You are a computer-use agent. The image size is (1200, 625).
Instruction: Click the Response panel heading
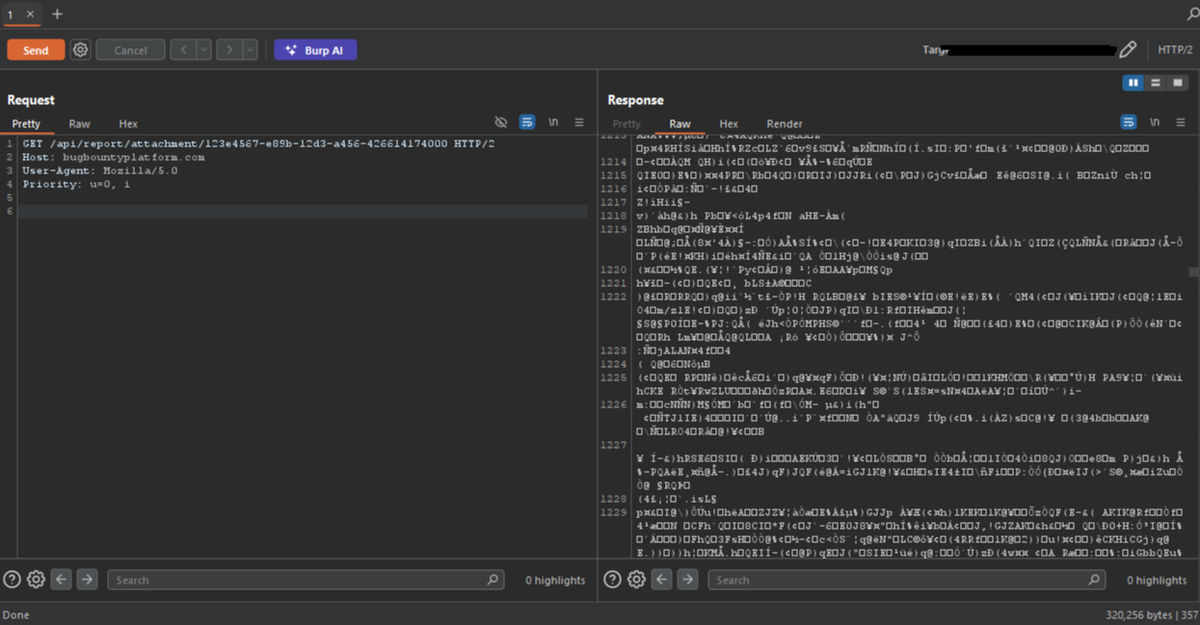pos(636,100)
